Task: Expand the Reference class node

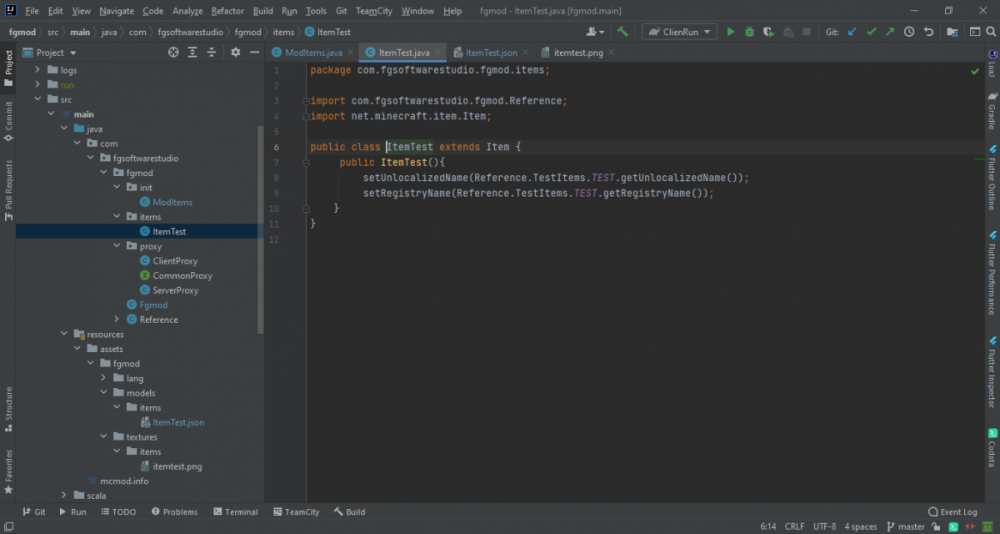Action: pos(117,320)
